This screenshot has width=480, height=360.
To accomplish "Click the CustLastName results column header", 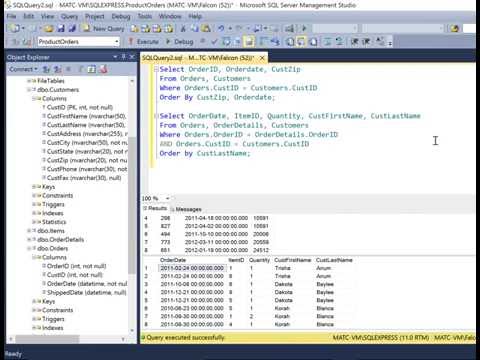I will click(x=334, y=260).
